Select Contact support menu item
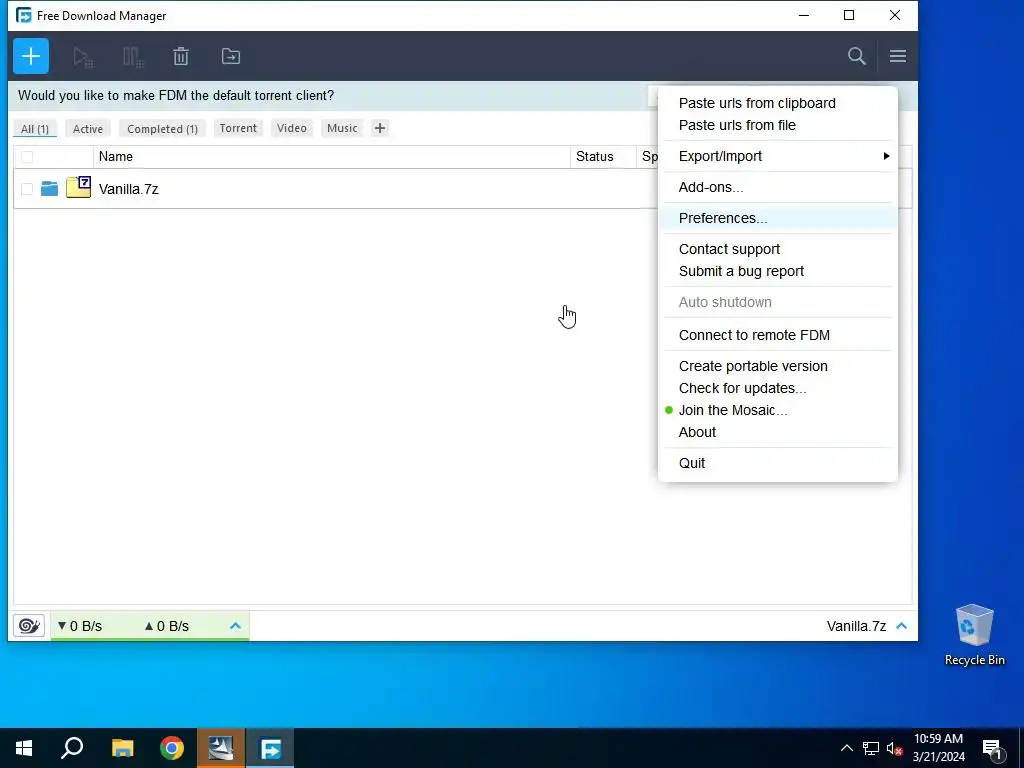 777,249
